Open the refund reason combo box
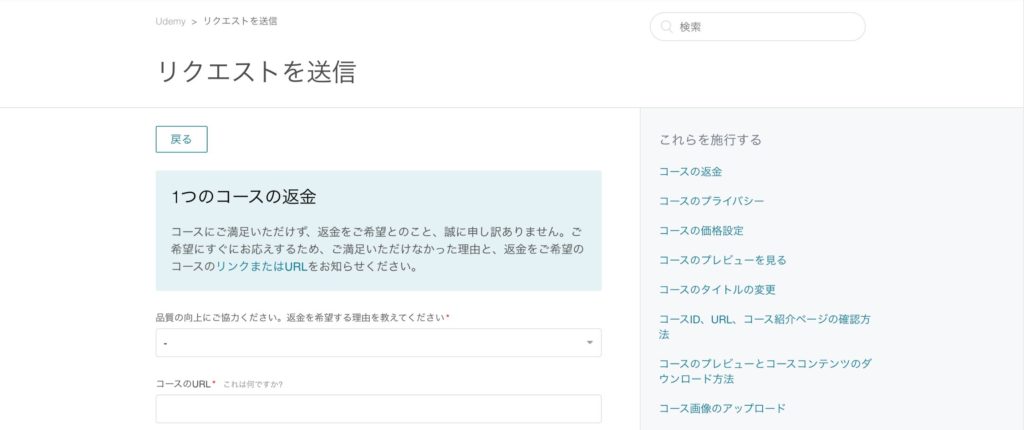The height and width of the screenshot is (430, 1024). click(378, 342)
